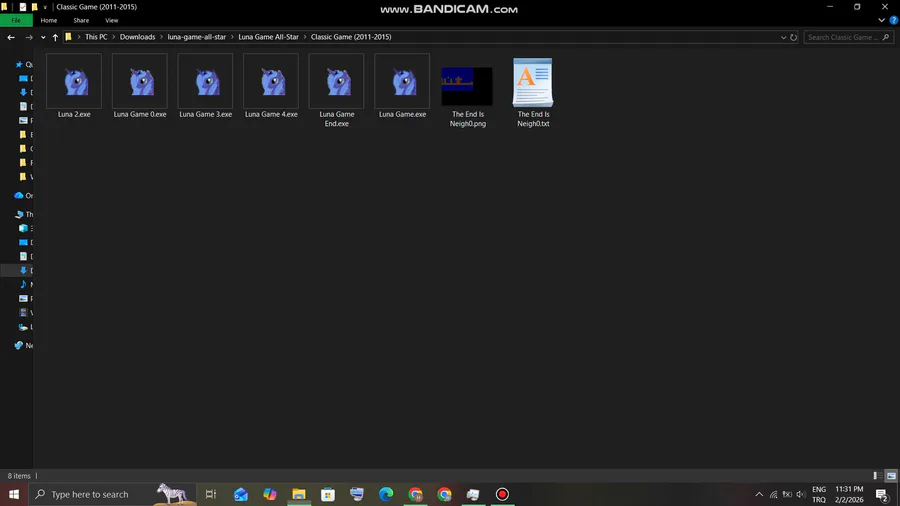Open Microsoft Edge from the taskbar

pos(386,494)
